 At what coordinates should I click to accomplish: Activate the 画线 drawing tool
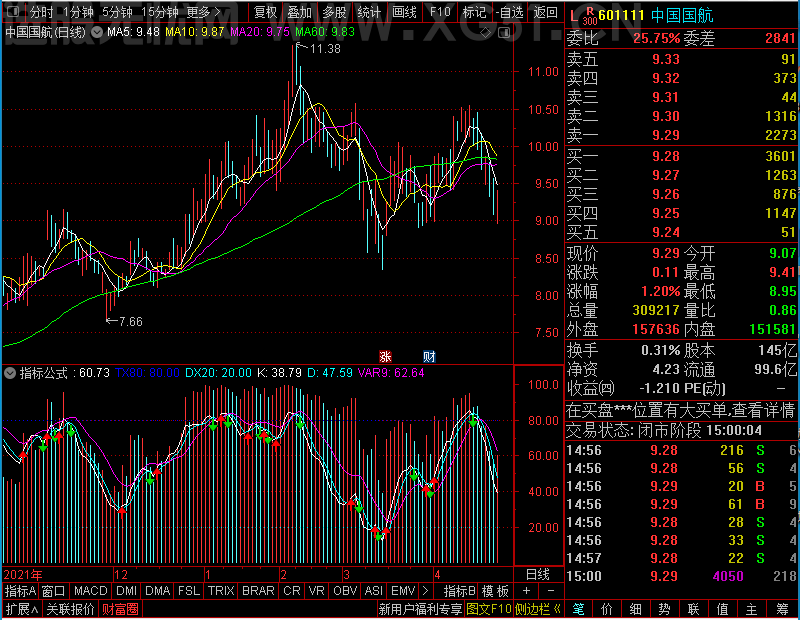[x=405, y=12]
